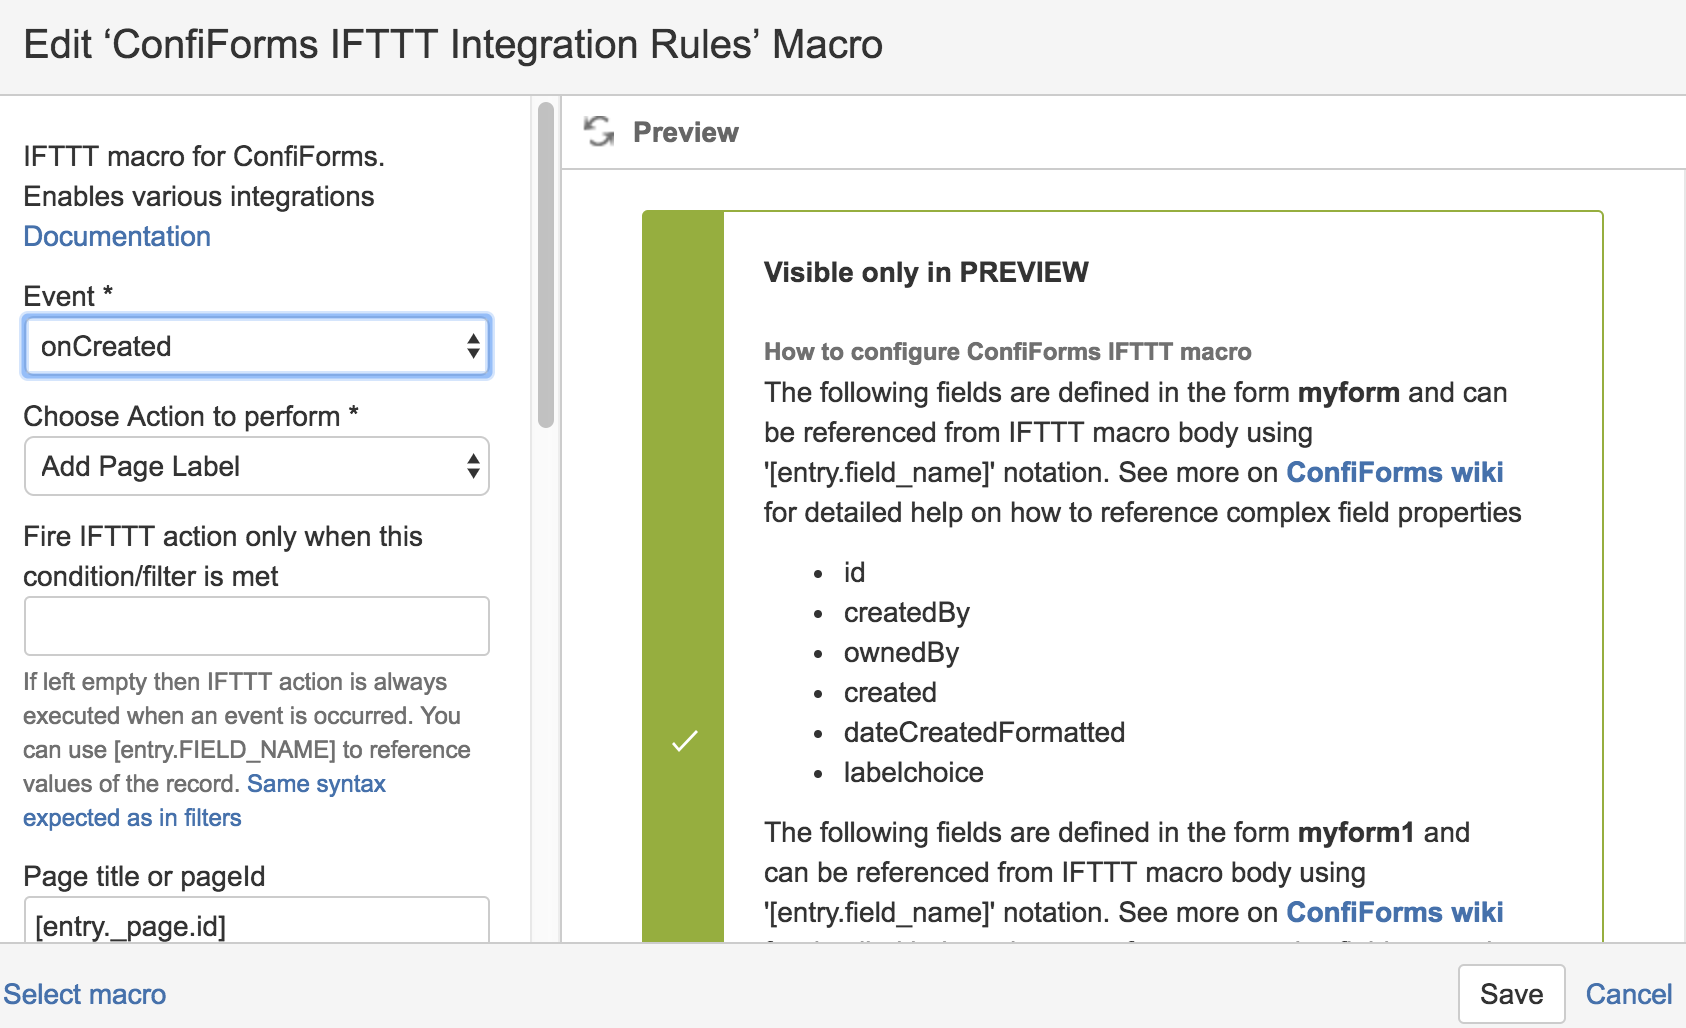The height and width of the screenshot is (1028, 1686).
Task: Click the Preview heading label
Action: pos(686,132)
